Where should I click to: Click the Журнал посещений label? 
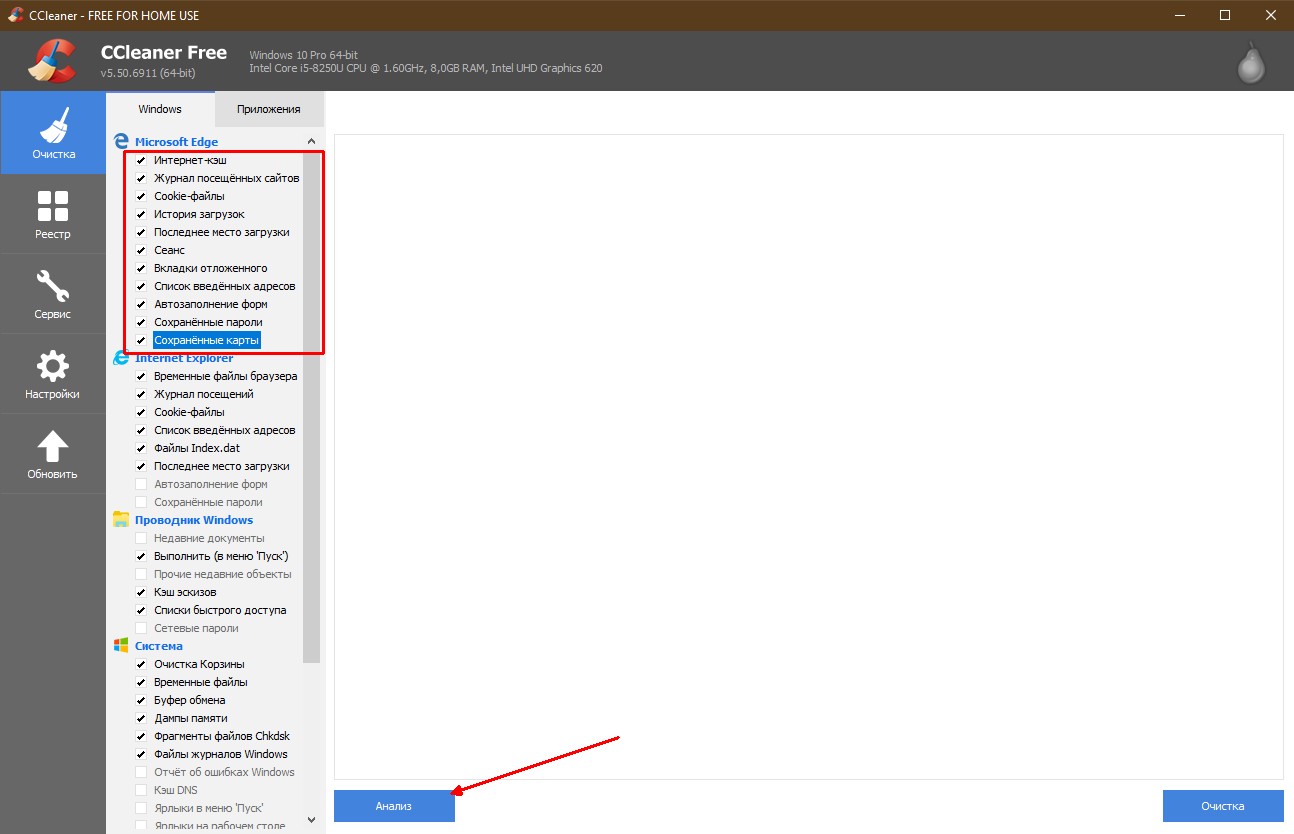click(203, 394)
